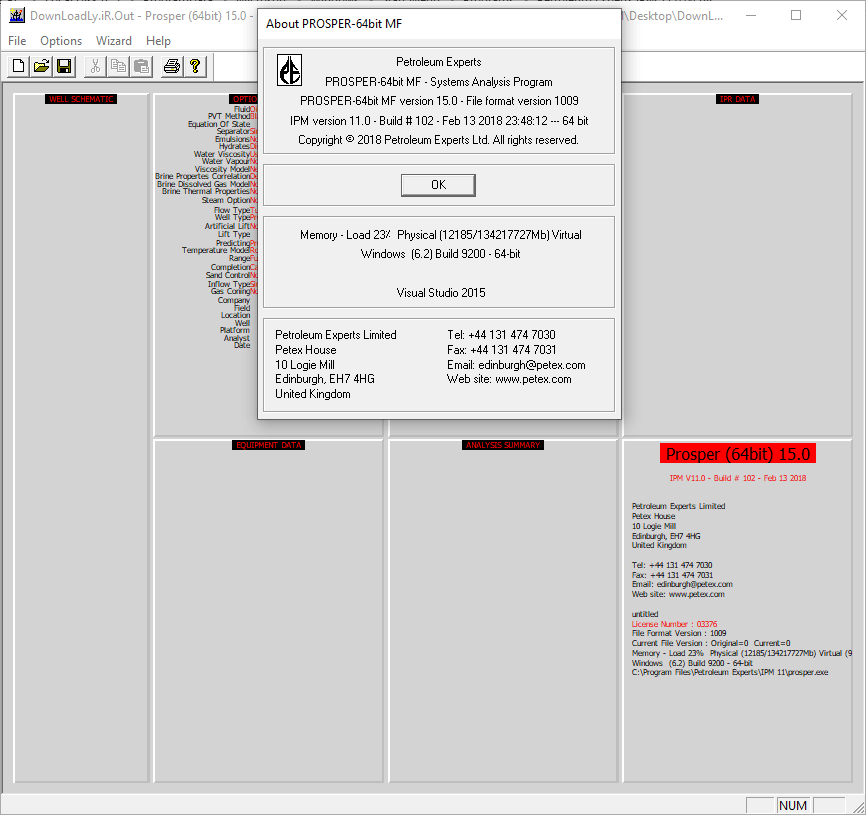Viewport: 866px width, 815px height.
Task: Click the PVT Method option label
Action: (228, 117)
